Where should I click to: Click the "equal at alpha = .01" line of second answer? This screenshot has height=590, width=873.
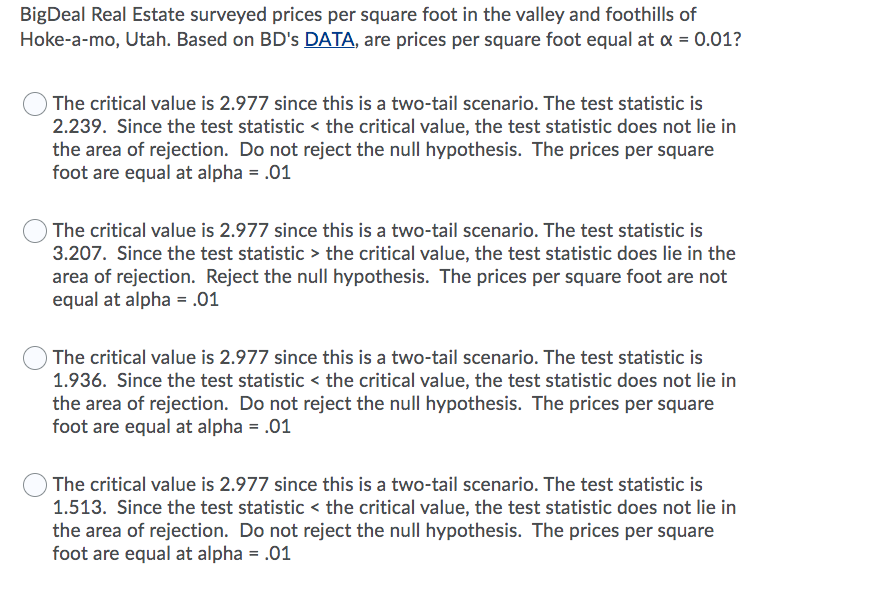135,299
